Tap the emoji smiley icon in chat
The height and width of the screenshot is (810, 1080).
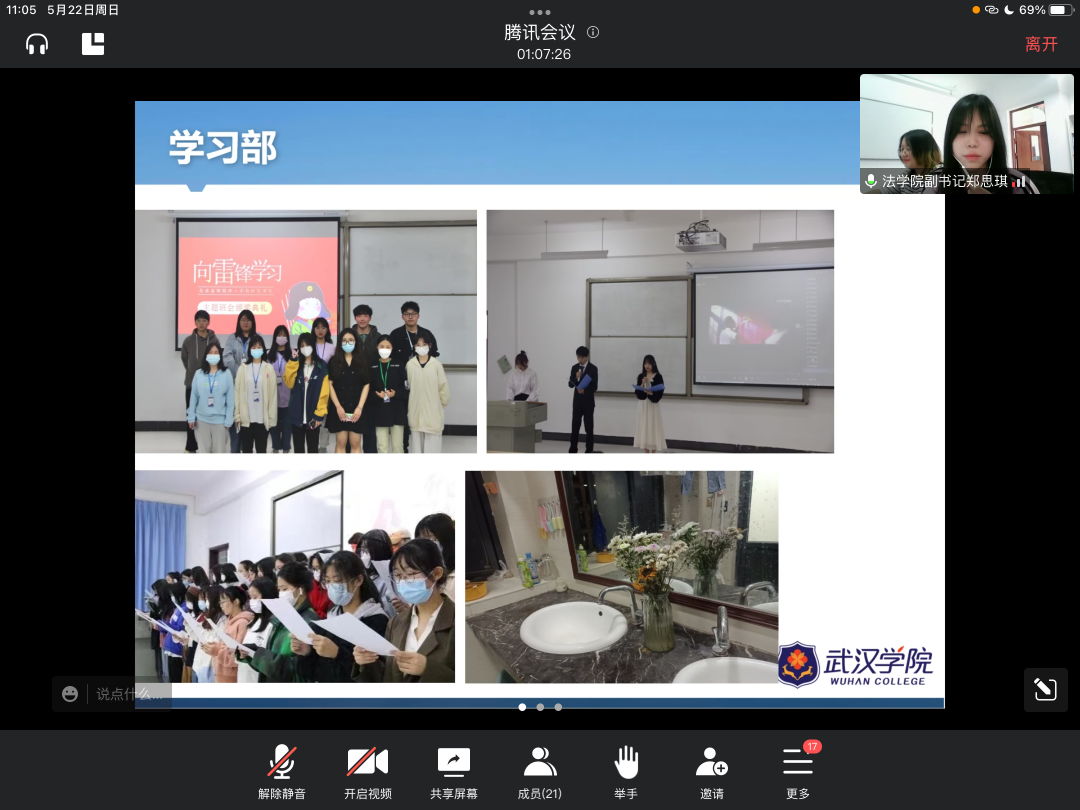click(x=70, y=694)
